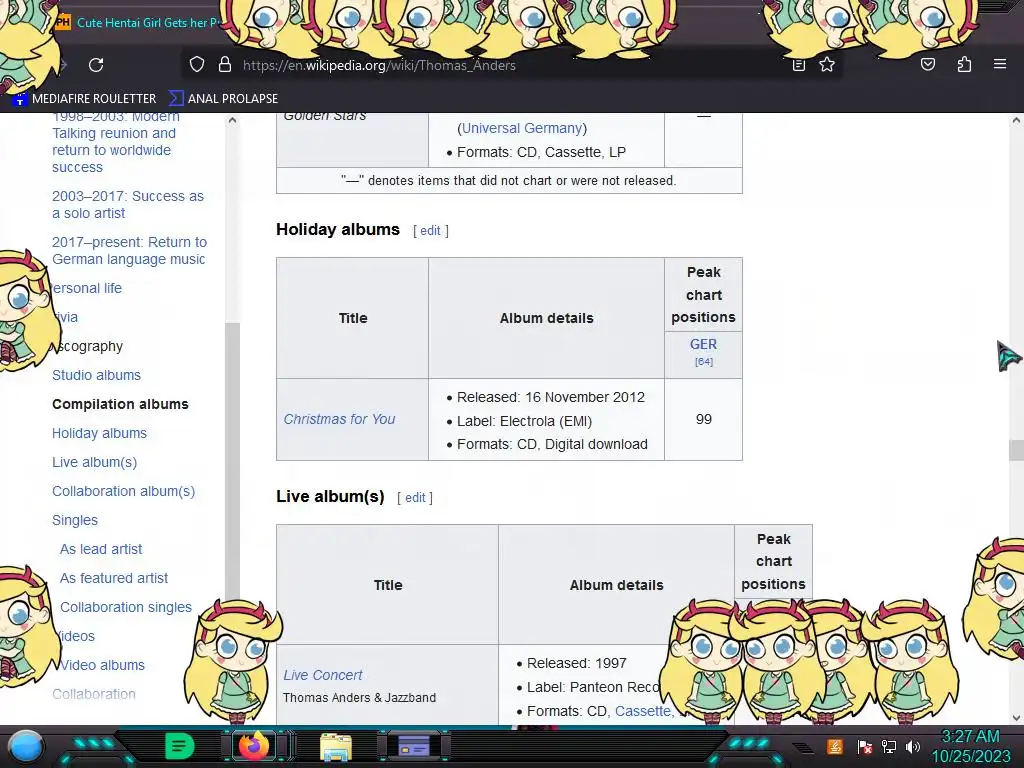1024x768 pixels.
Task: Open the green notes app in taskbar
Action: (180, 746)
